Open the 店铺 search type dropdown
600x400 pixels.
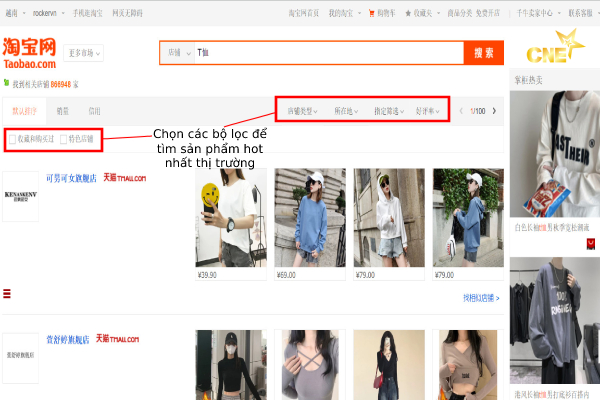[179, 53]
